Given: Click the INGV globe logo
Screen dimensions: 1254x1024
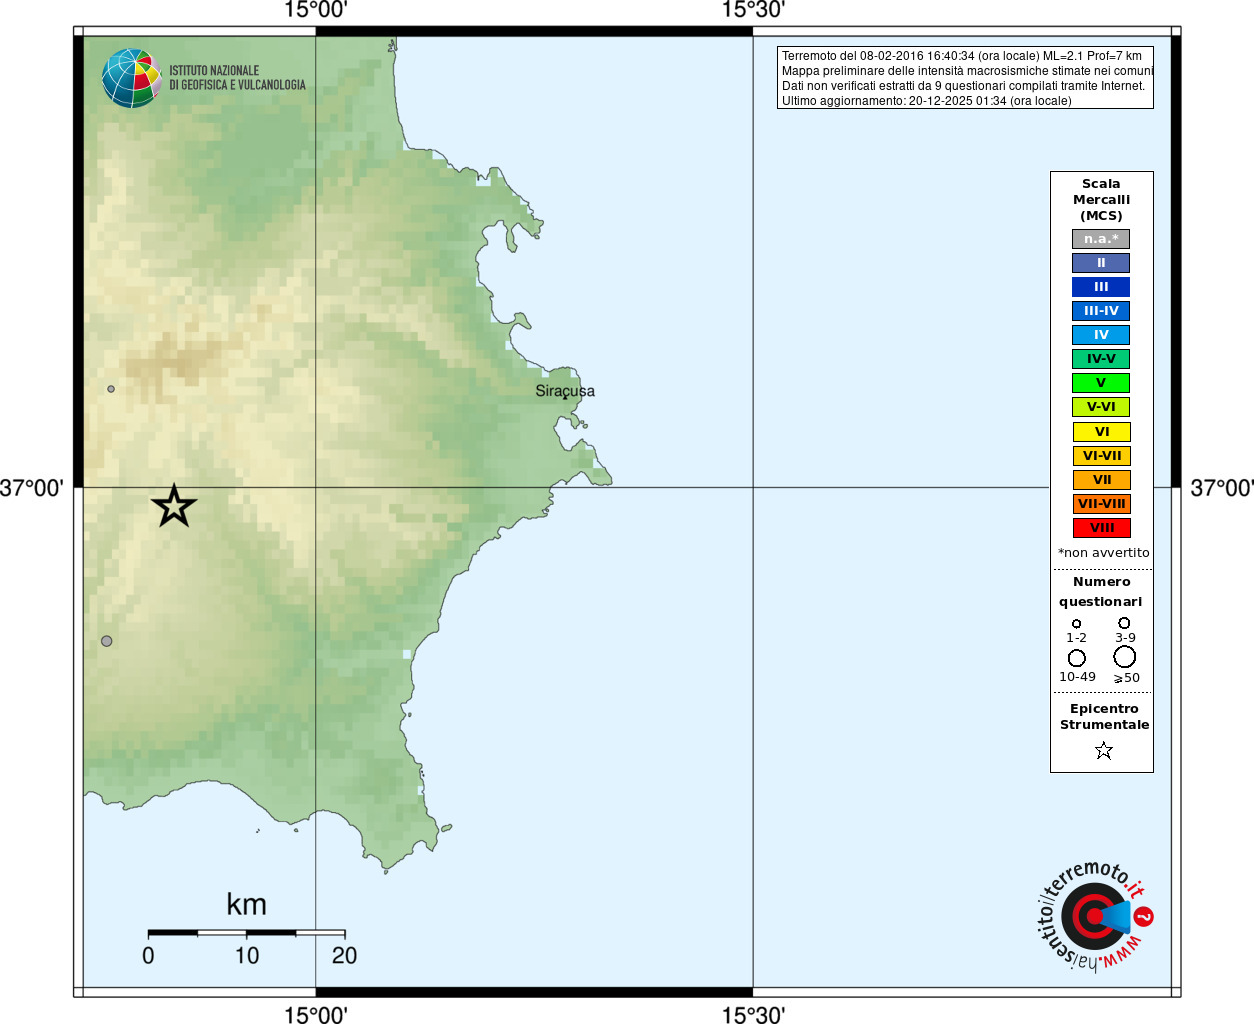Looking at the screenshot, I should (131, 78).
